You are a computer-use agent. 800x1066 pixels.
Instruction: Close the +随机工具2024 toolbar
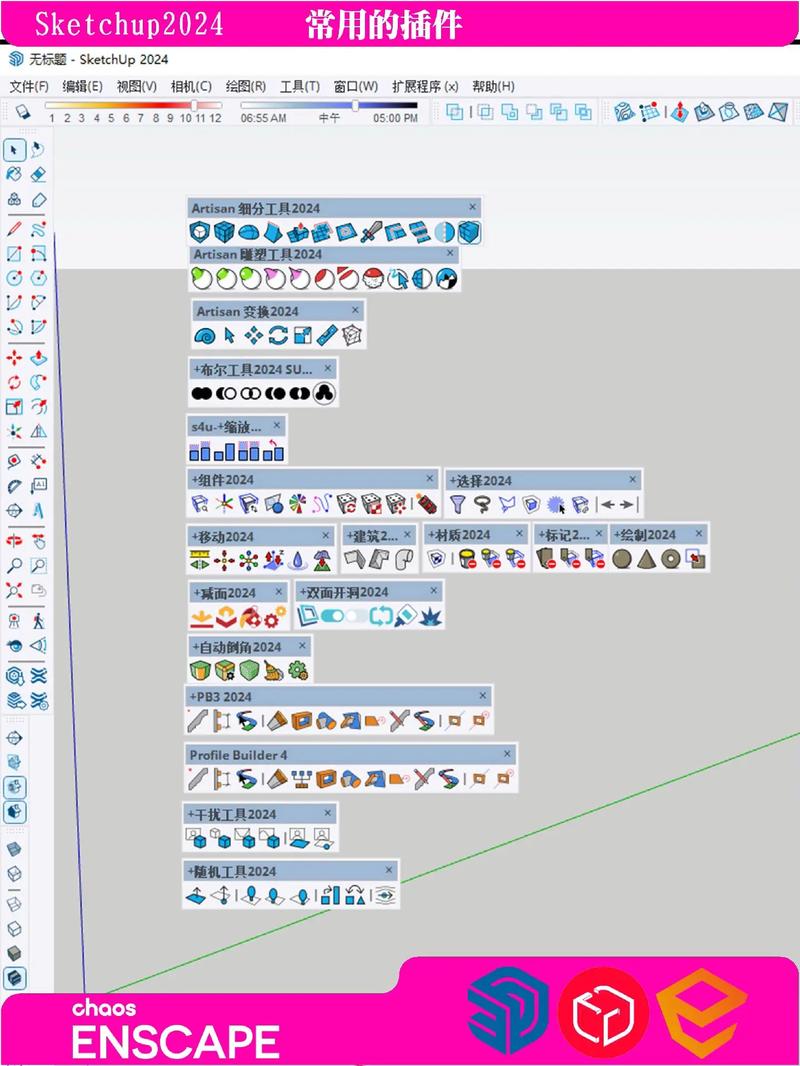(389, 871)
